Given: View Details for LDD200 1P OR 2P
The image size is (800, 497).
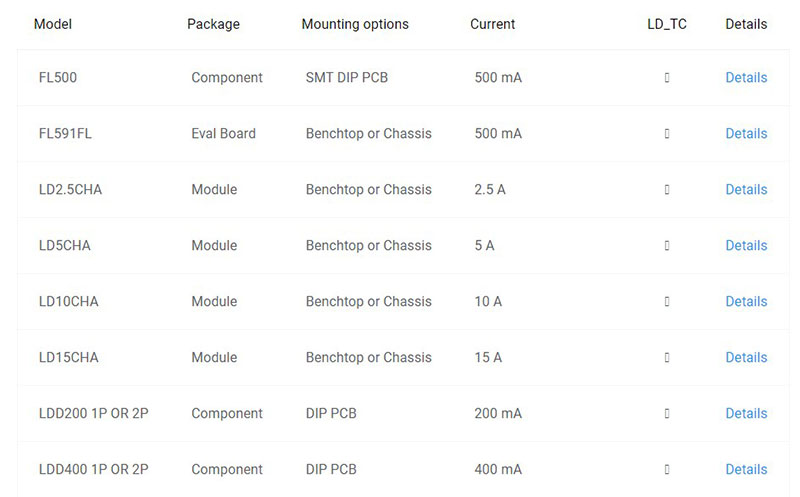Looking at the screenshot, I should (746, 413).
